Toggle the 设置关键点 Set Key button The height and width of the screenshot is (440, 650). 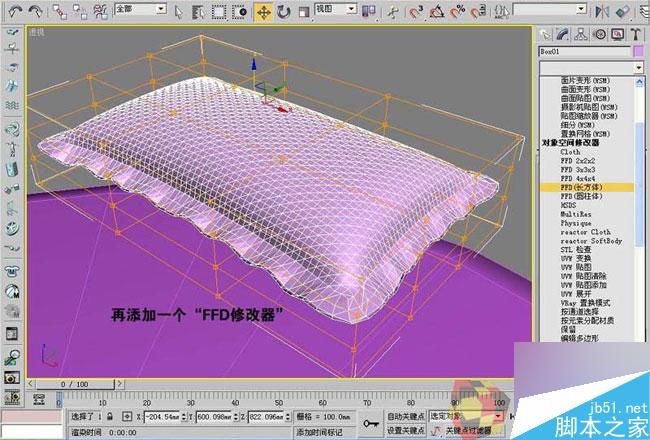(x=406, y=430)
